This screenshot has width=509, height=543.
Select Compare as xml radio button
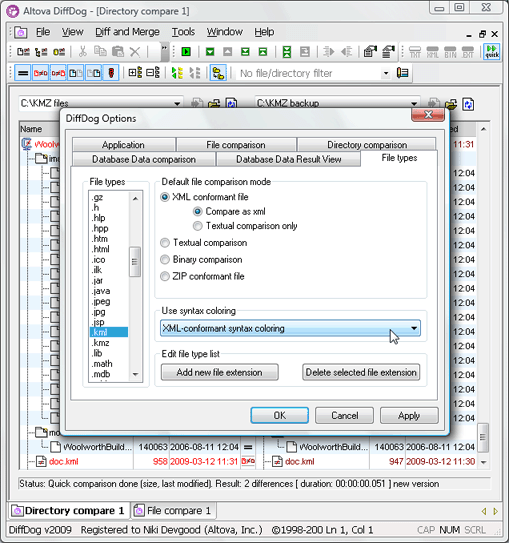click(198, 212)
